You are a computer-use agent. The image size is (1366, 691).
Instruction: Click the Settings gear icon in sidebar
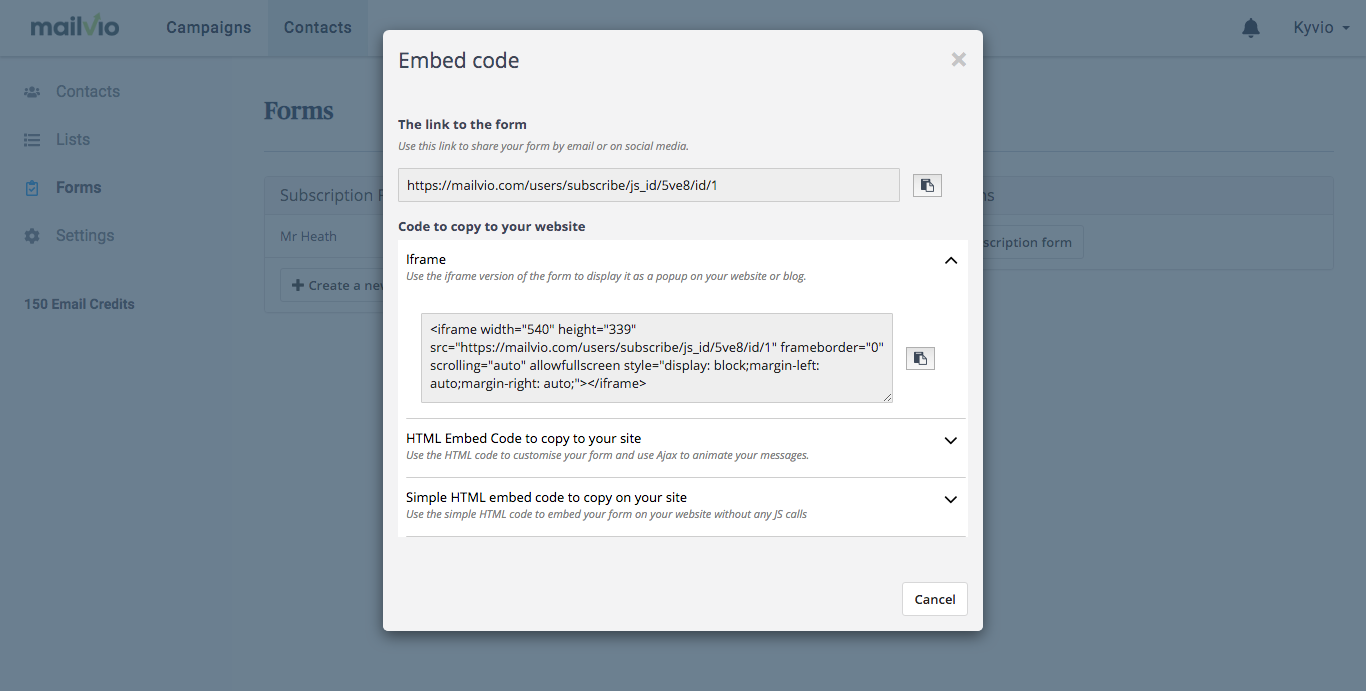(x=32, y=236)
